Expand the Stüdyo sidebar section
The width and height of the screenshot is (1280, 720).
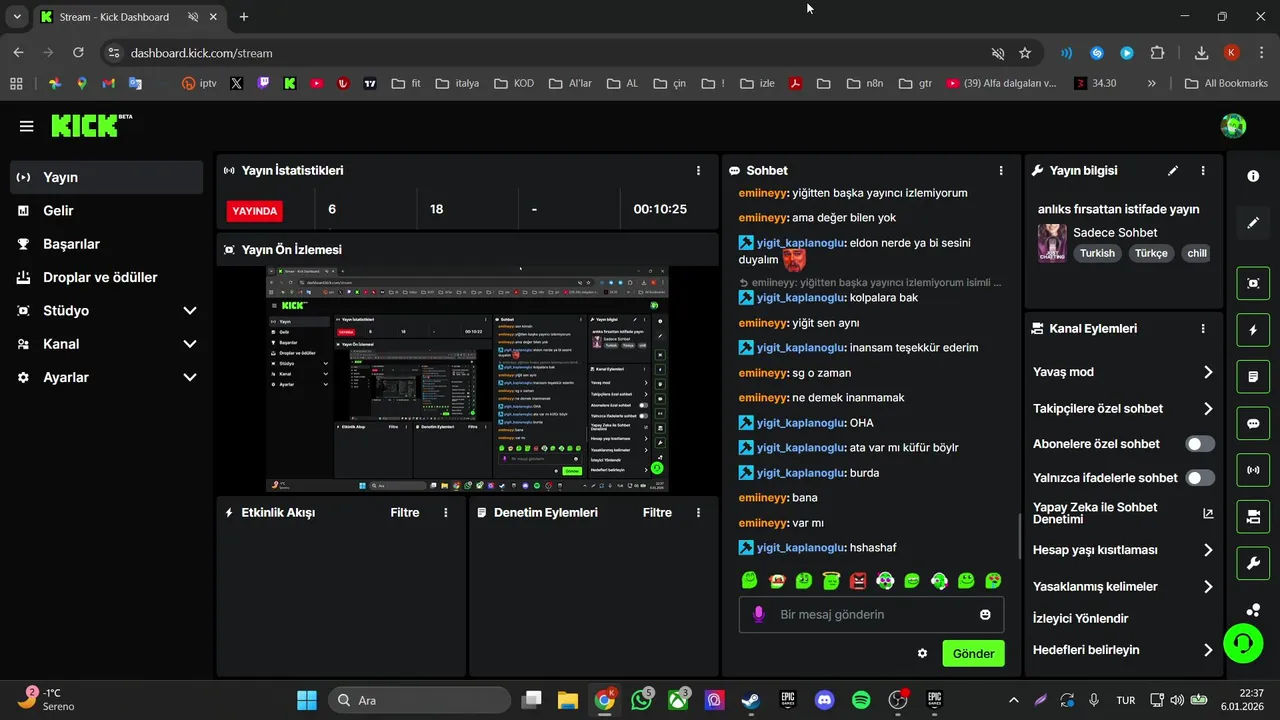click(x=190, y=311)
